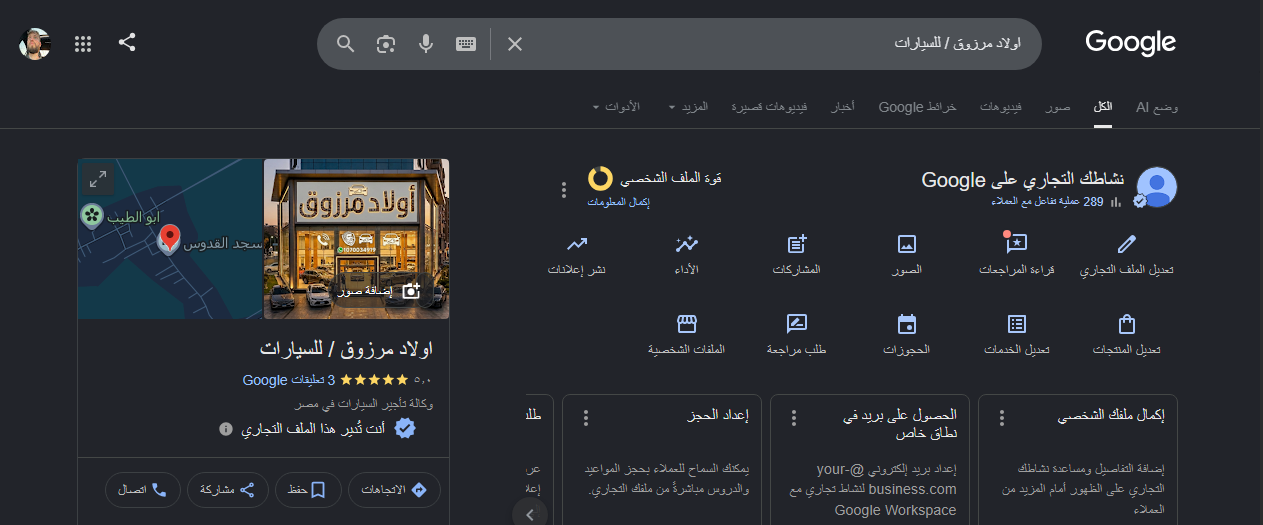Open the account profile avatar
Image resolution: width=1263 pixels, height=525 pixels.
35,43
